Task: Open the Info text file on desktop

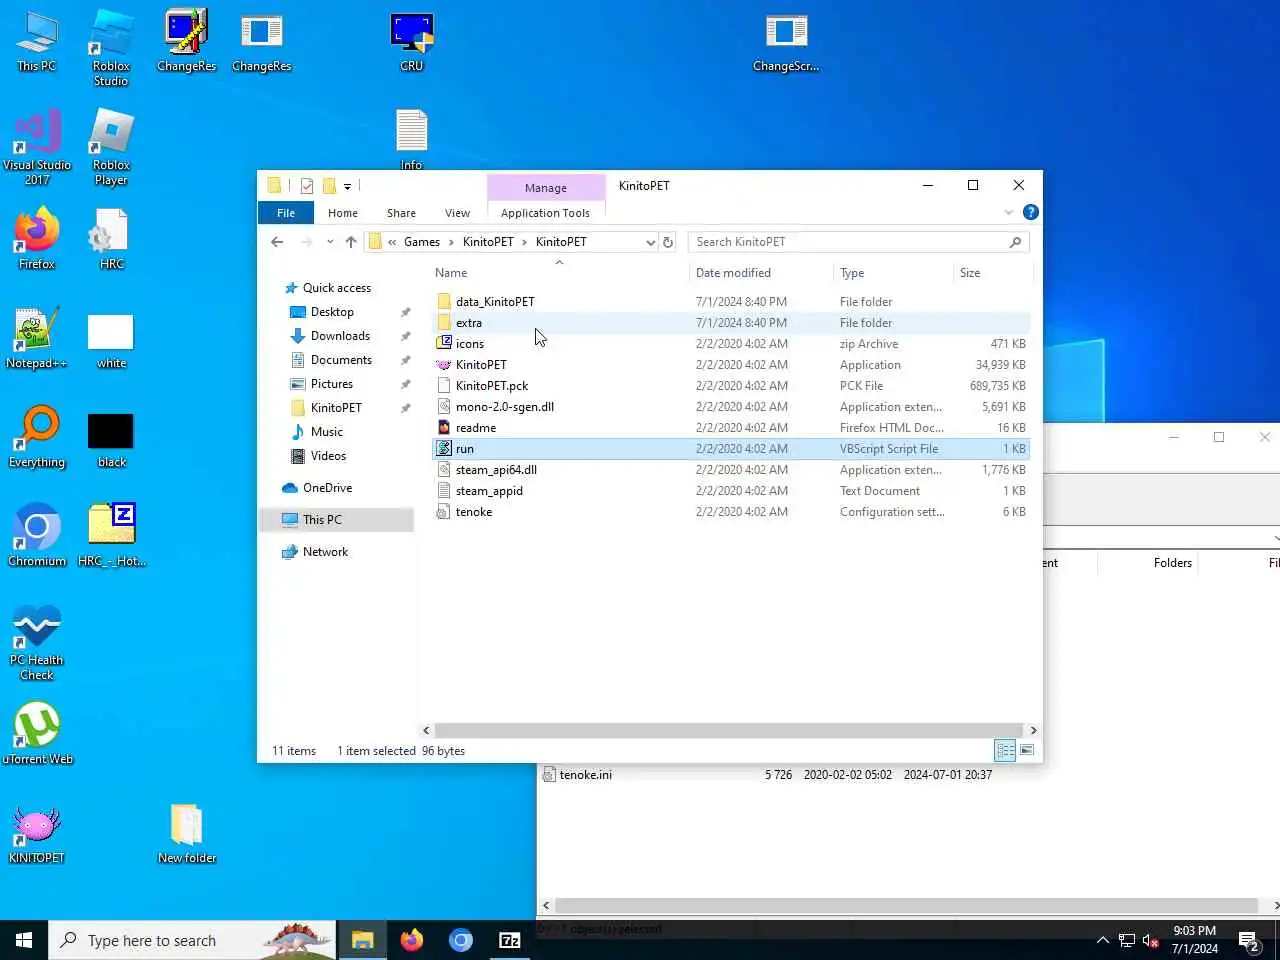Action: pyautogui.click(x=412, y=140)
